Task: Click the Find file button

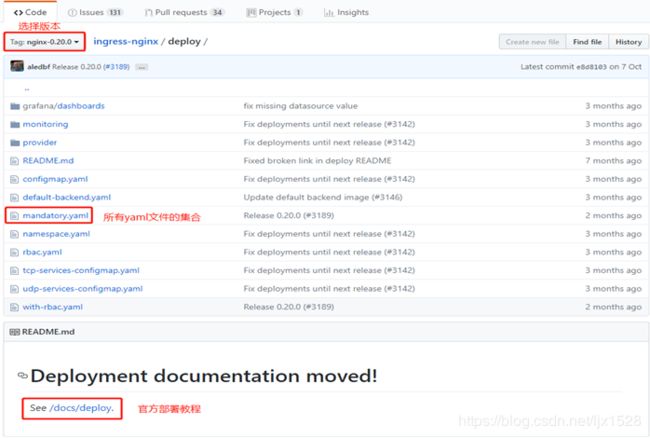Action: point(587,42)
